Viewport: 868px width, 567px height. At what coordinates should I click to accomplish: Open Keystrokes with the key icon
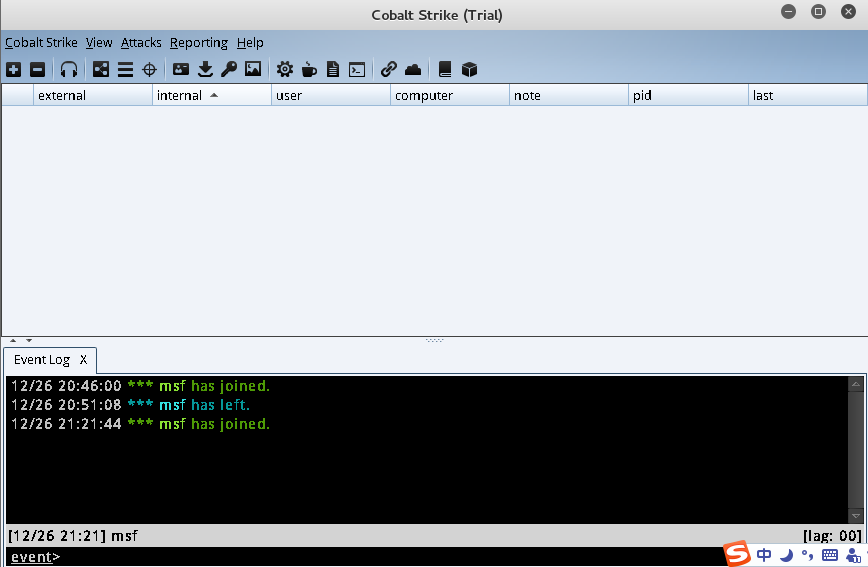[229, 69]
